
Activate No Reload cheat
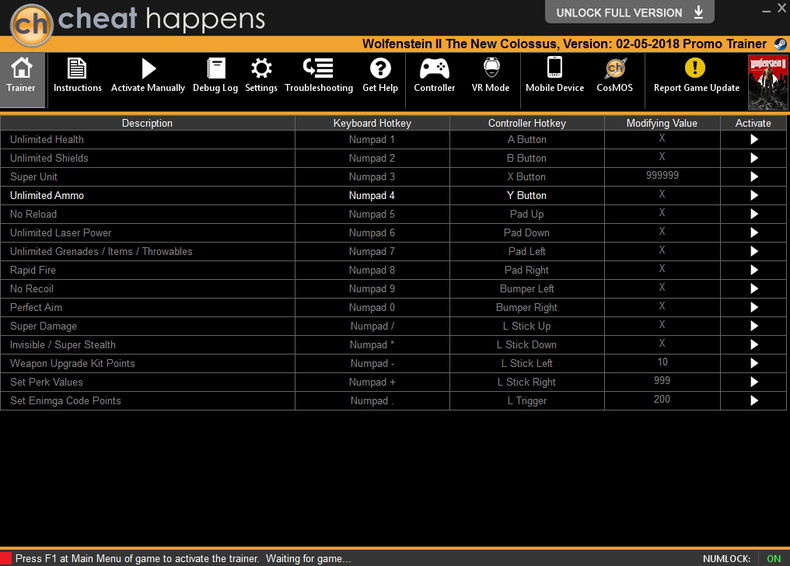754,214
